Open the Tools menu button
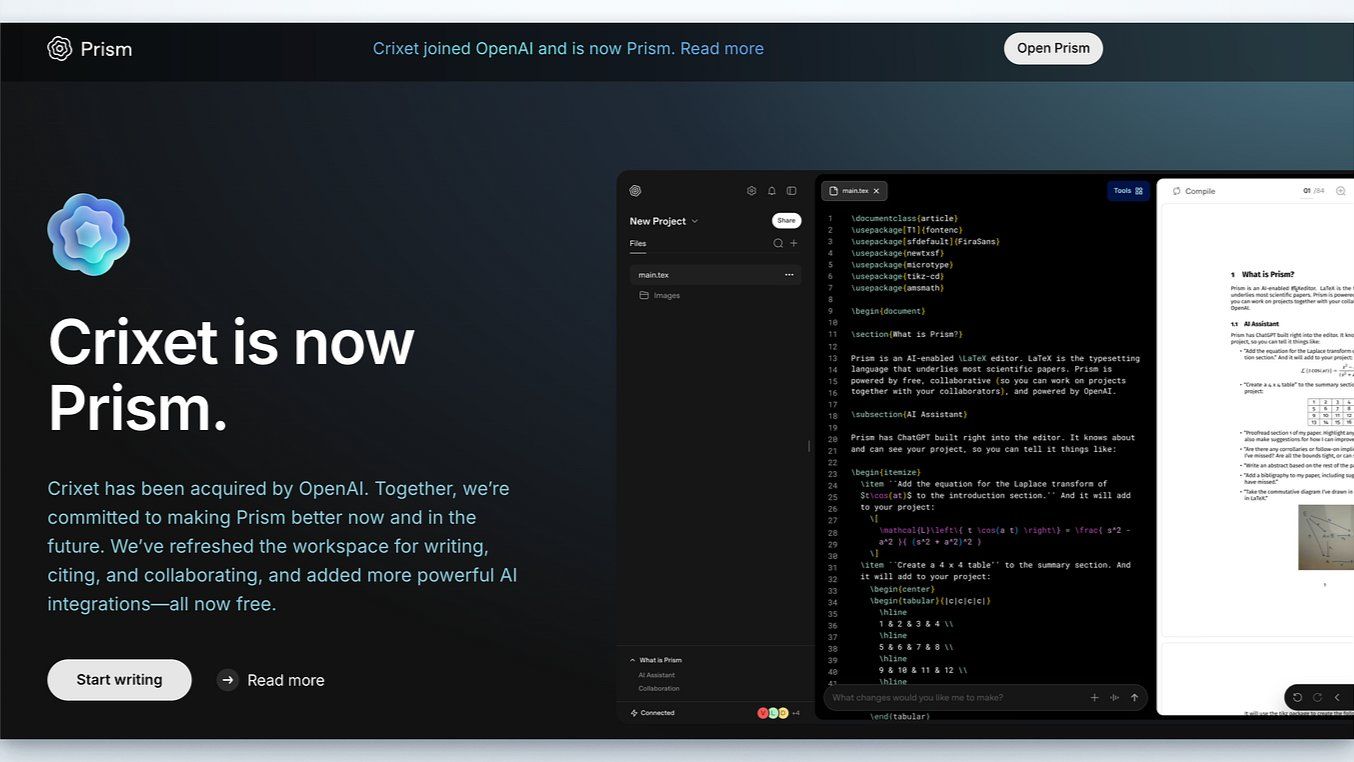1354x762 pixels. point(1127,191)
